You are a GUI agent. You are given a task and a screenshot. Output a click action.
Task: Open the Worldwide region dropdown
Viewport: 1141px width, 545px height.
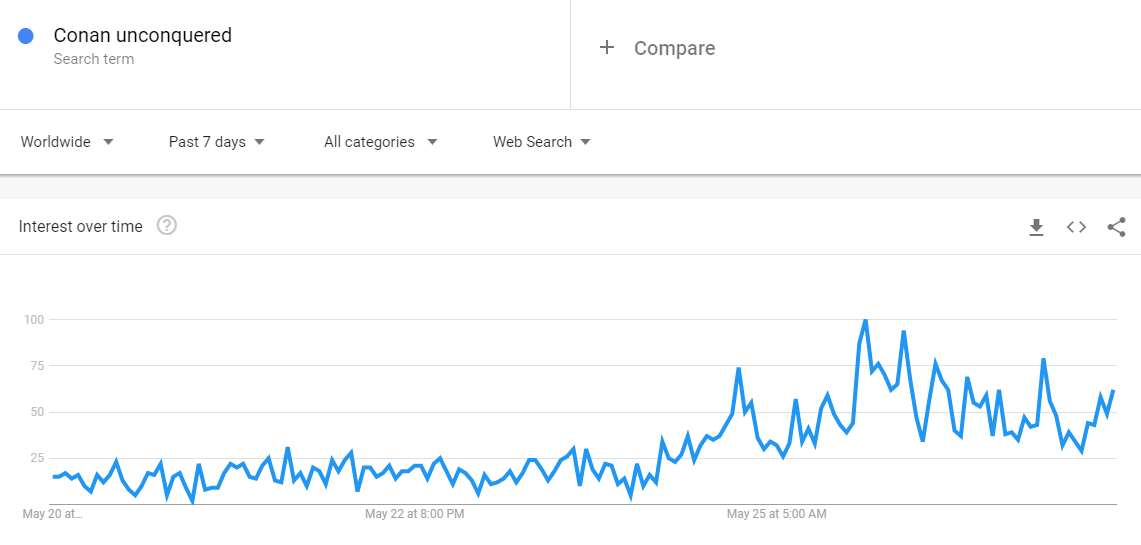(x=67, y=142)
